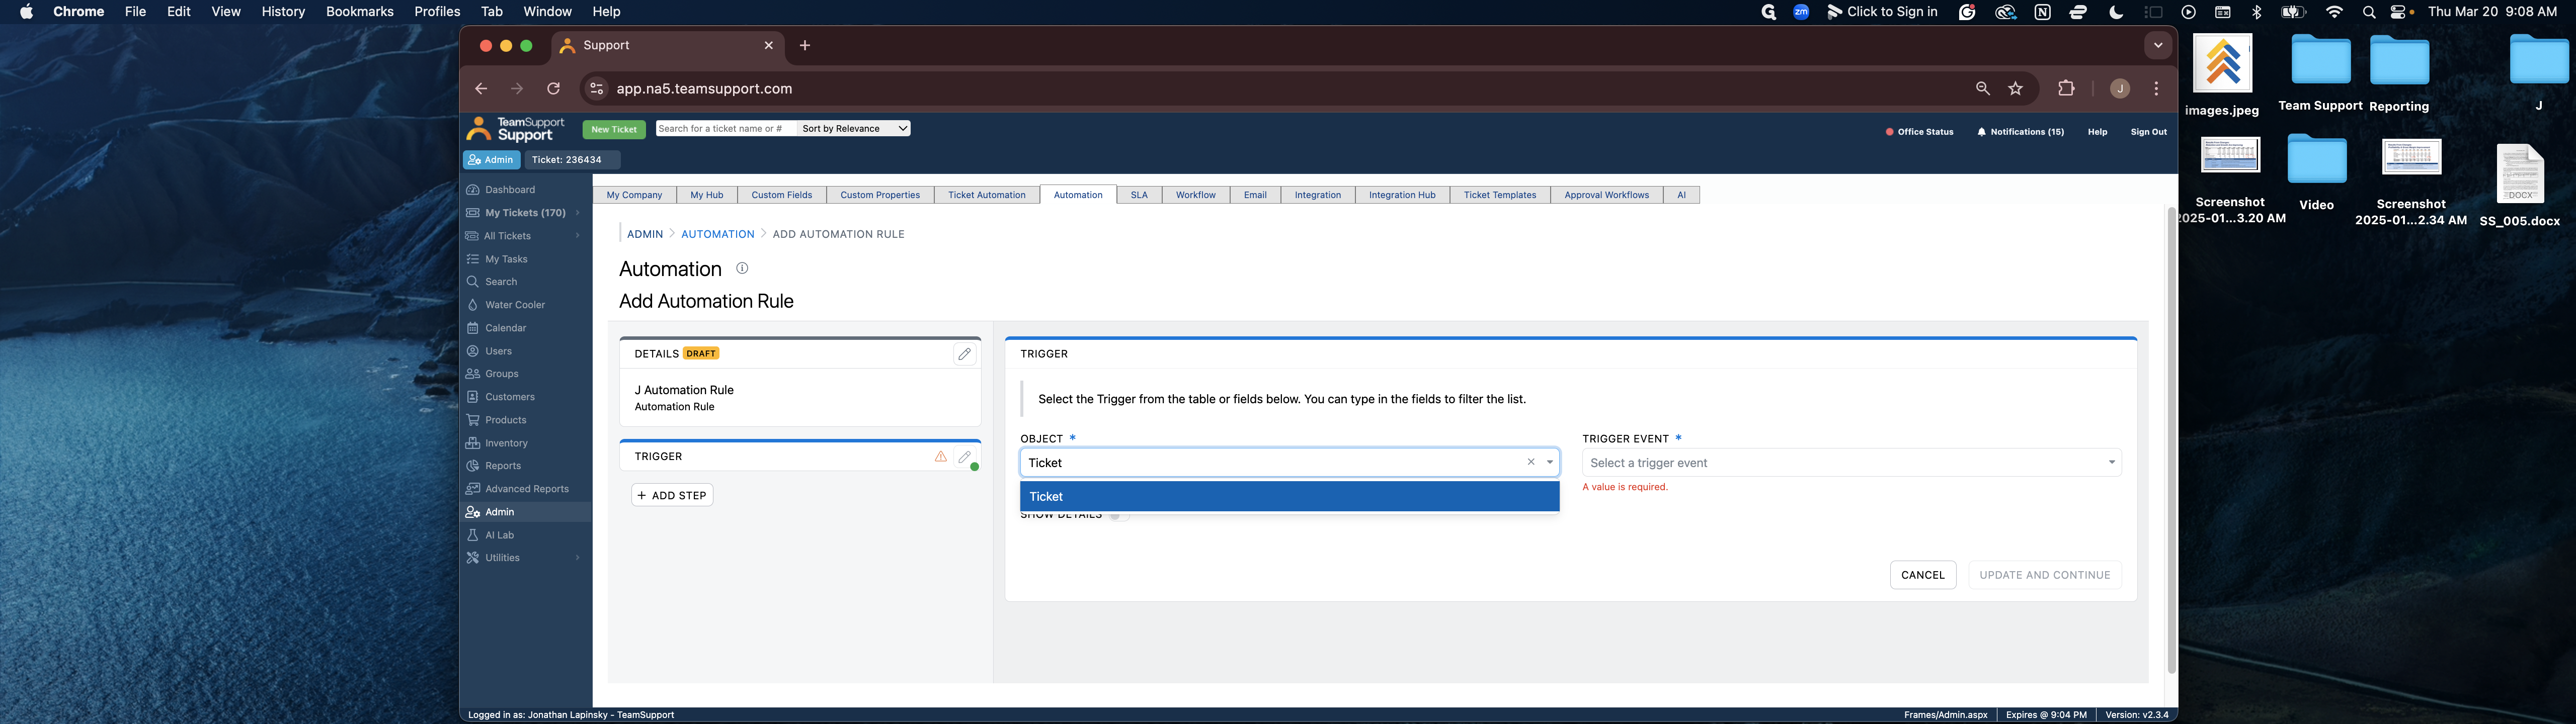Click the Trigger step pencil edit icon
Viewport: 2576px width, 724px height.
(964, 456)
